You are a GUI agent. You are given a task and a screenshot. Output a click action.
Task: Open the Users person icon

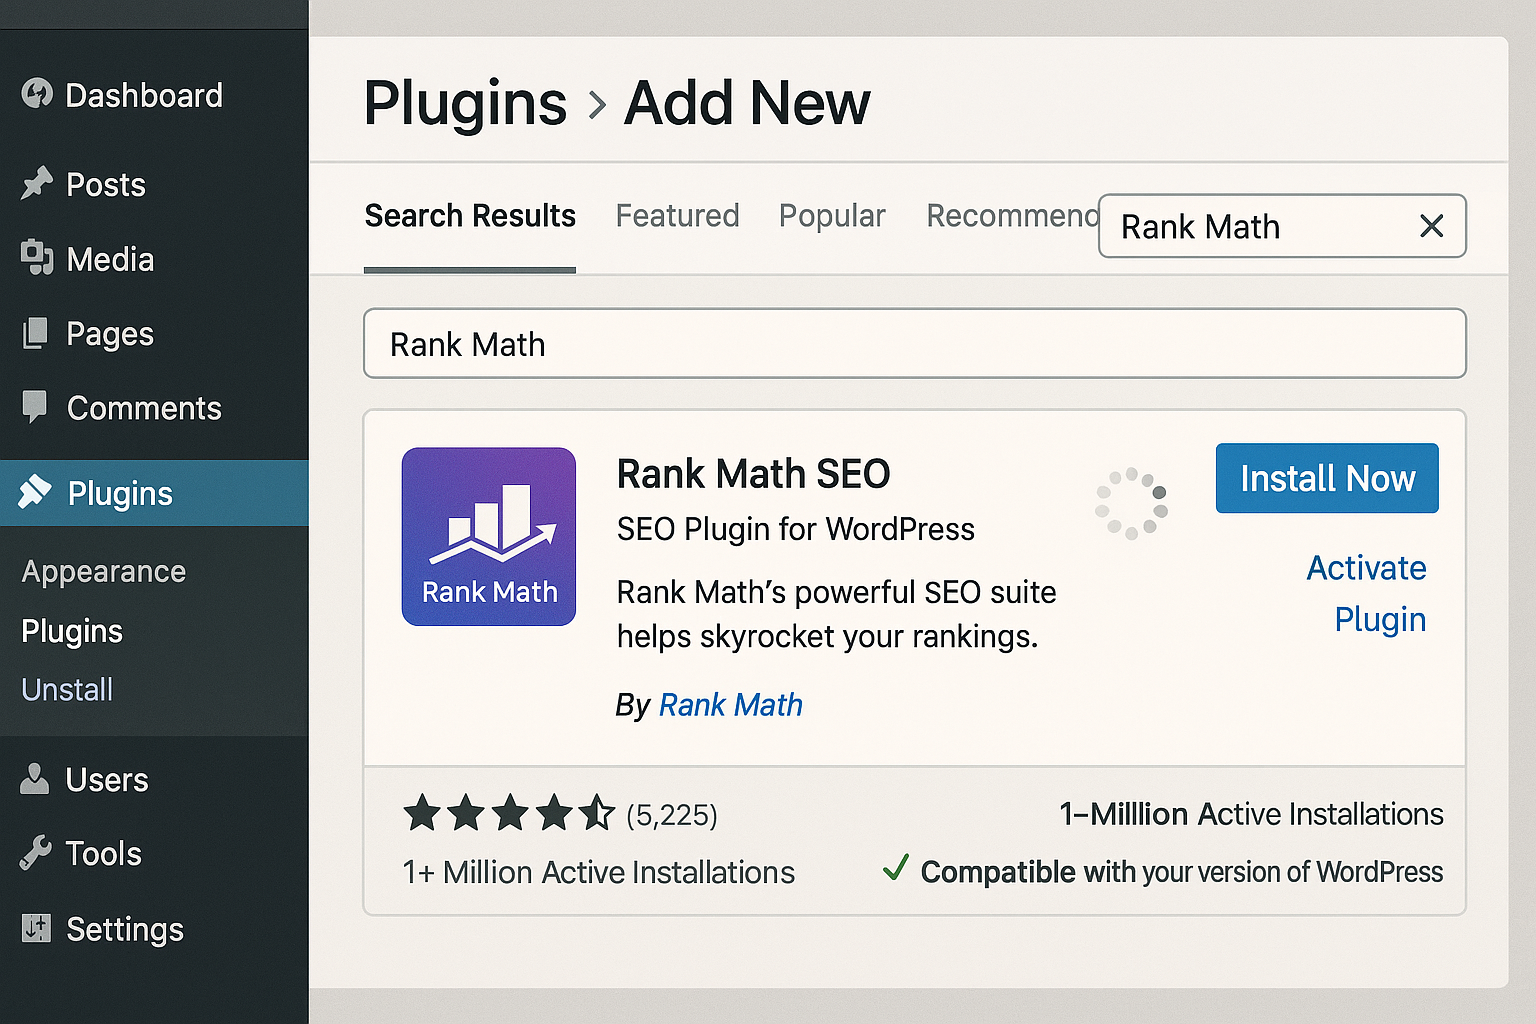point(35,778)
